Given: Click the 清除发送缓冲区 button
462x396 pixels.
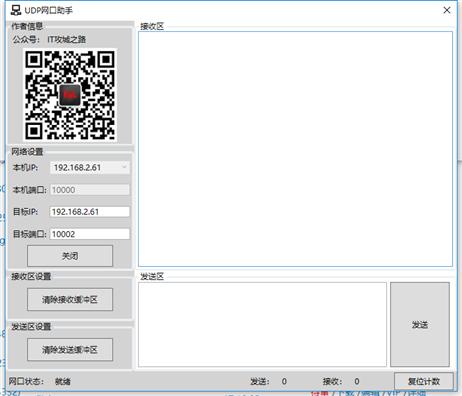Looking at the screenshot, I should tap(70, 350).
